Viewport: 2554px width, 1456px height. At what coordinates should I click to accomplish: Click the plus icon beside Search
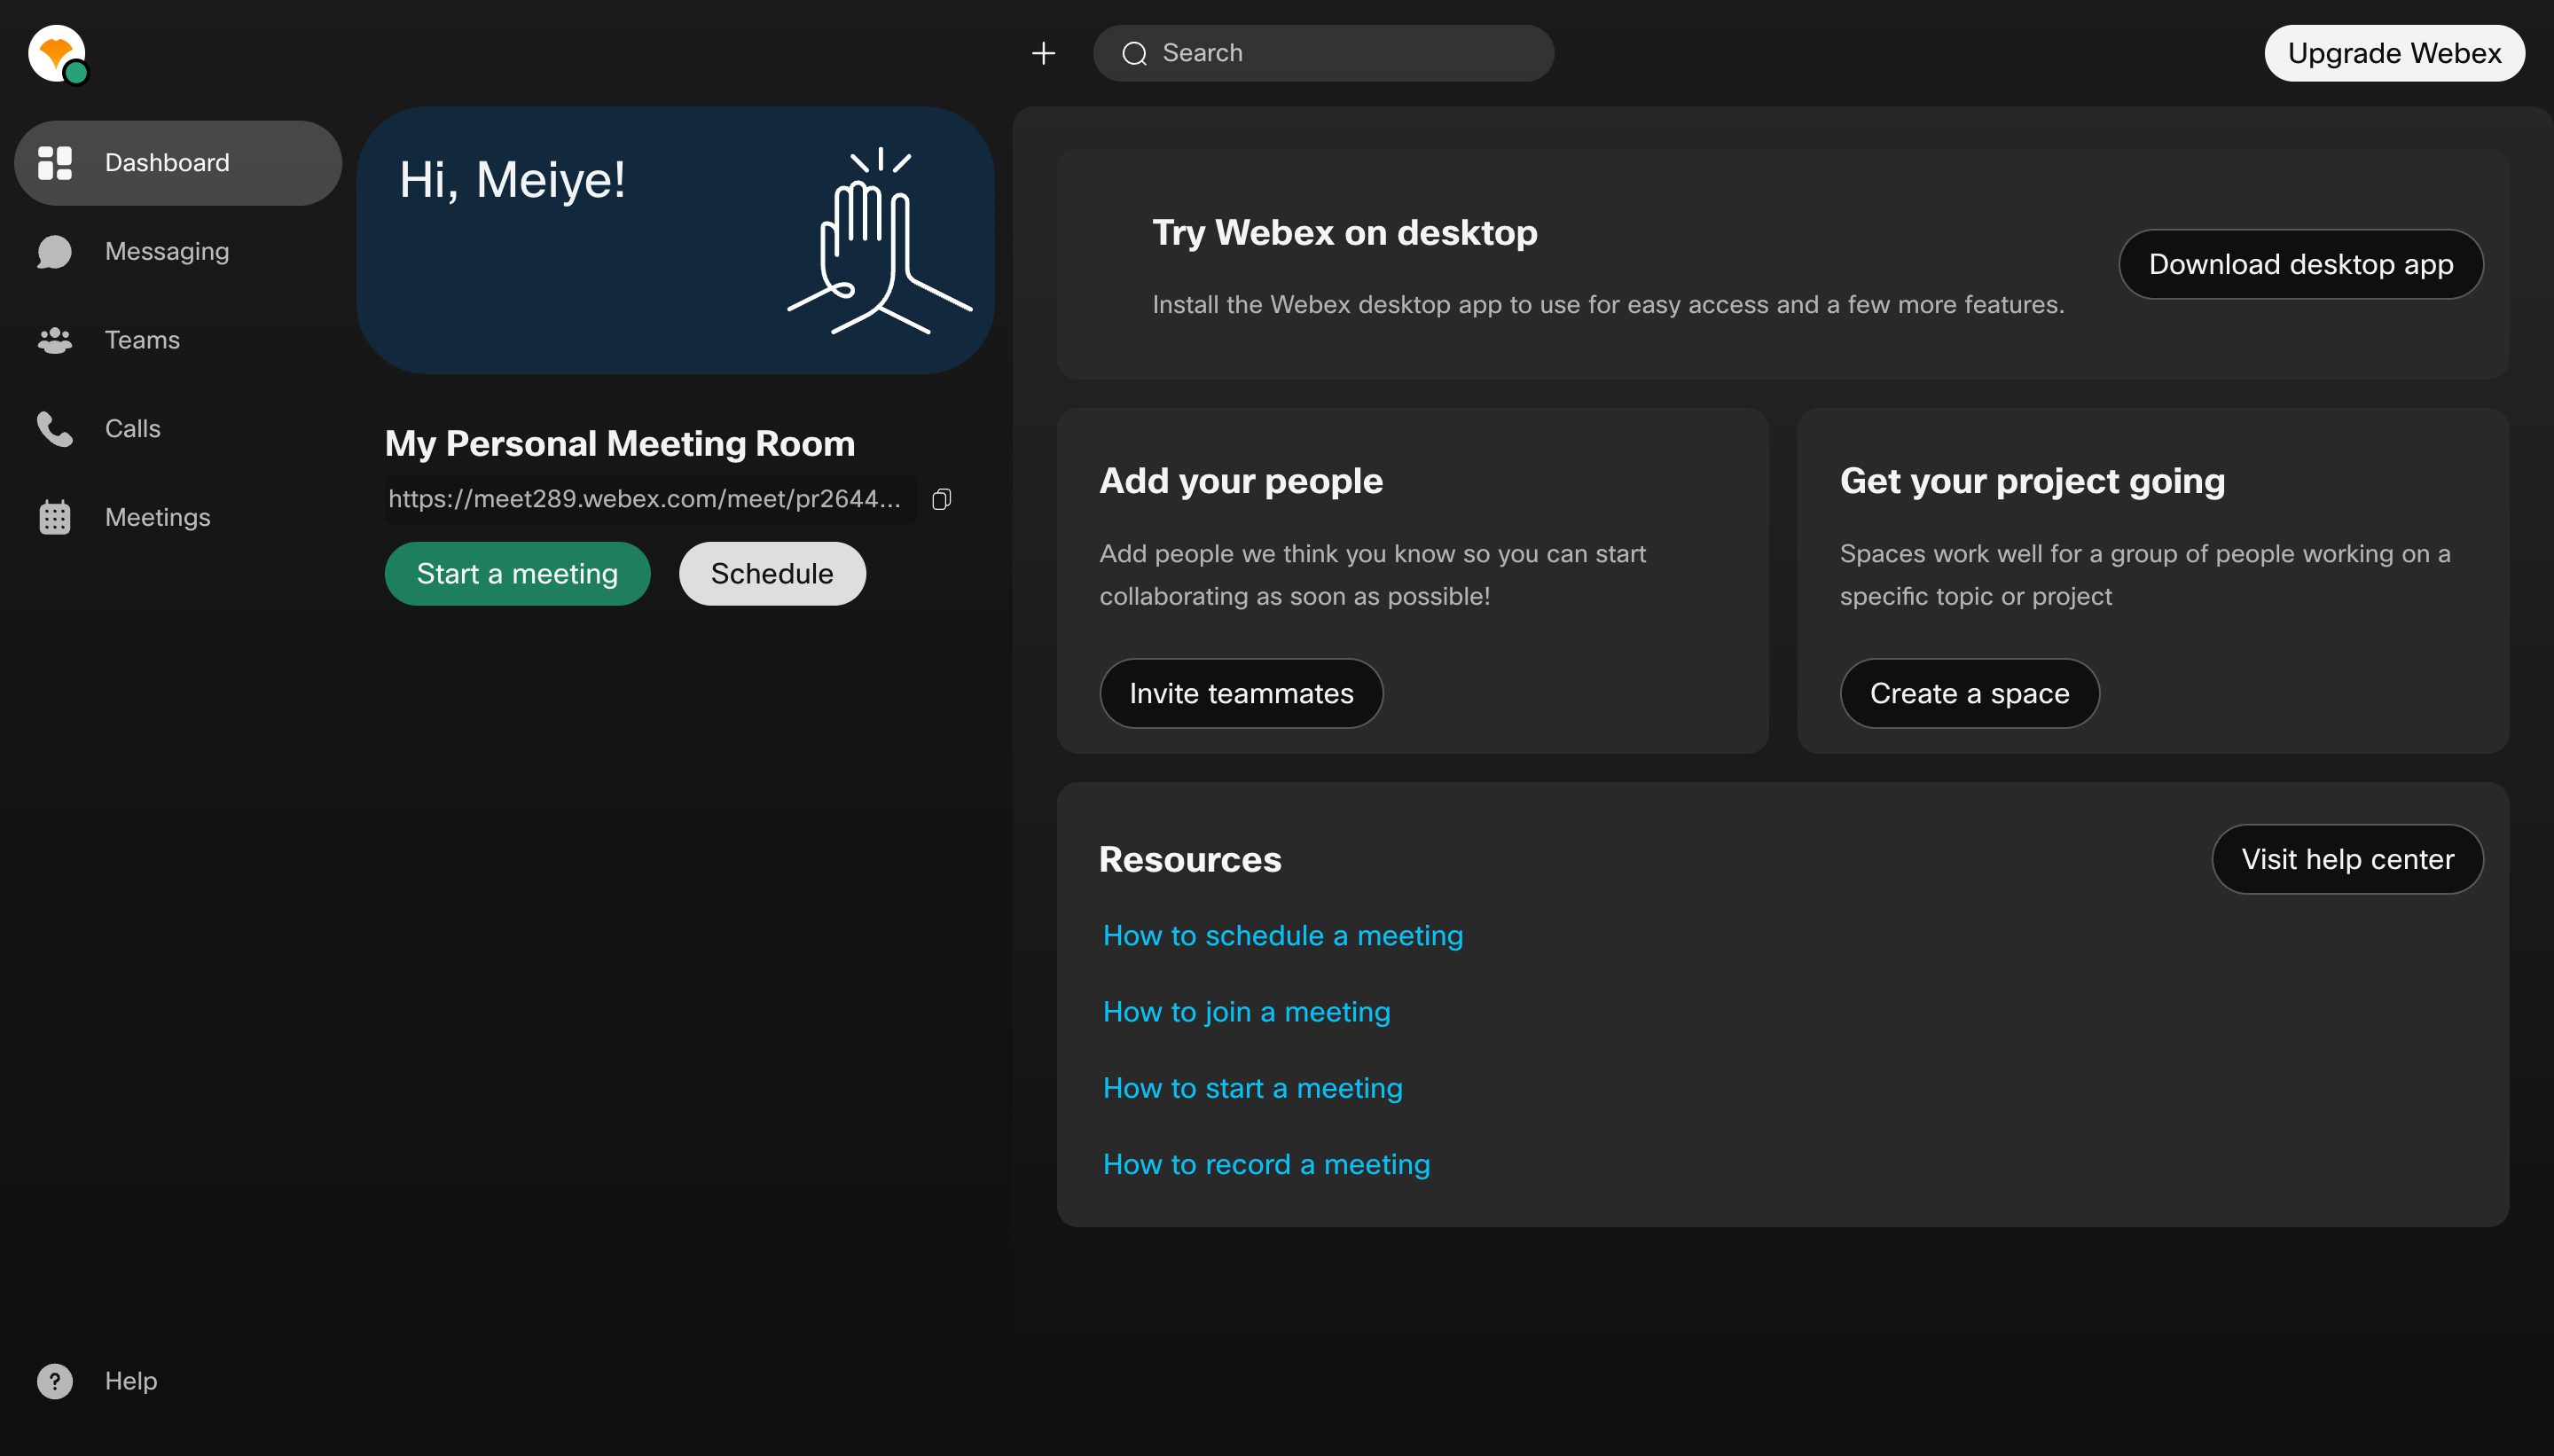coord(1043,53)
